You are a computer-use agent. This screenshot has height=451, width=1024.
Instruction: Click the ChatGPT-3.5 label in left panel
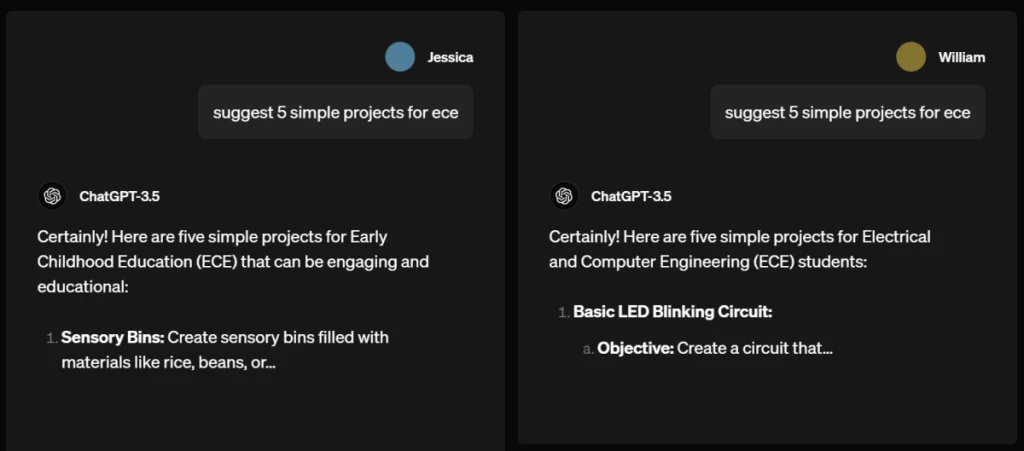(120, 196)
